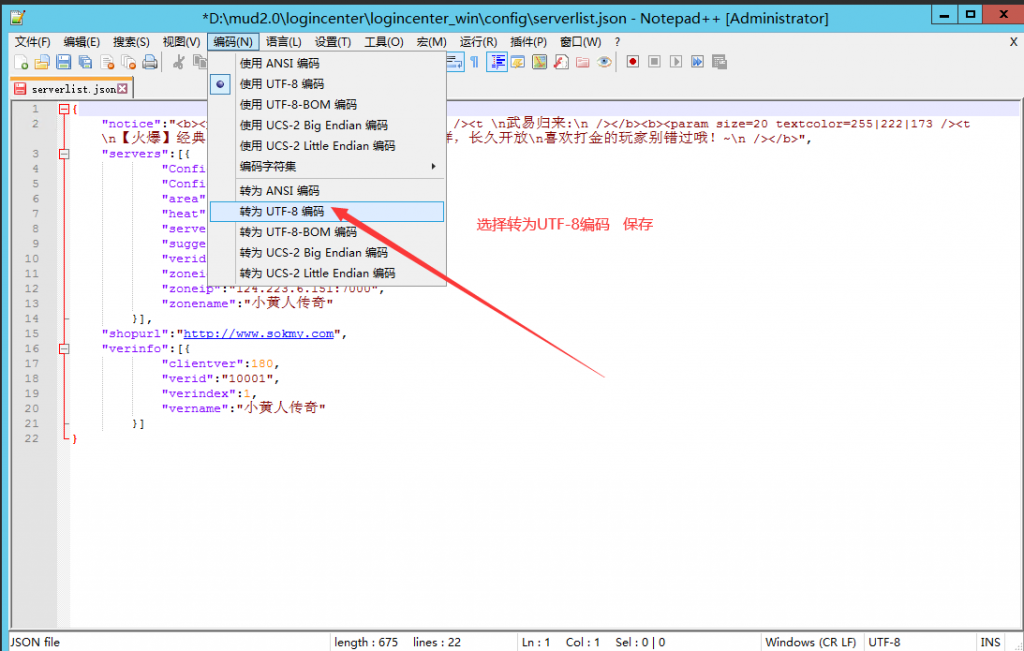This screenshot has width=1024, height=651.
Task: Close the document with the menu bar X
Action: coord(1014,42)
